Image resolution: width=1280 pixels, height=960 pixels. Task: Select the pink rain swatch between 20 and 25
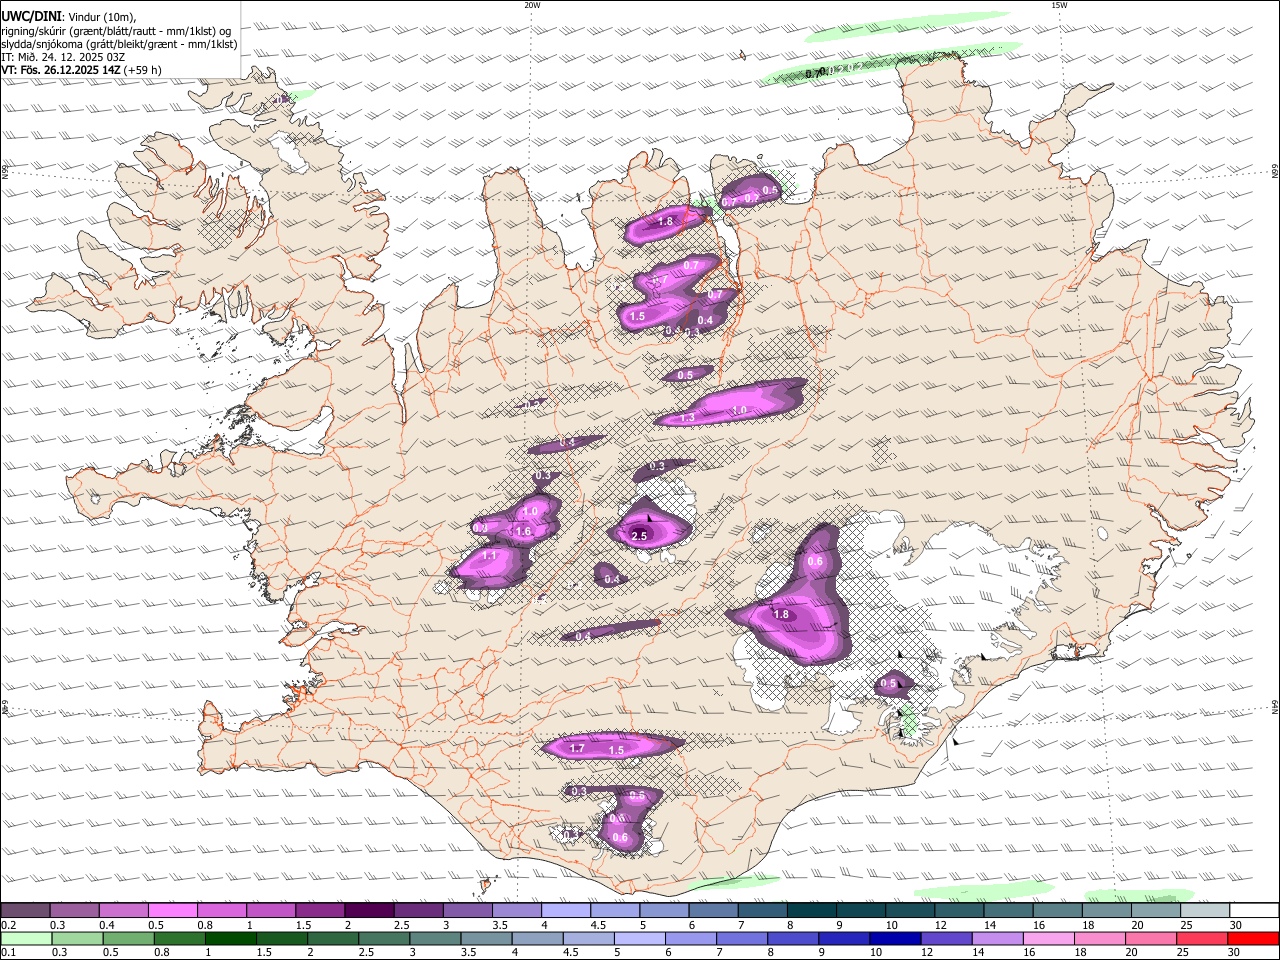pyautogui.click(x=1150, y=938)
